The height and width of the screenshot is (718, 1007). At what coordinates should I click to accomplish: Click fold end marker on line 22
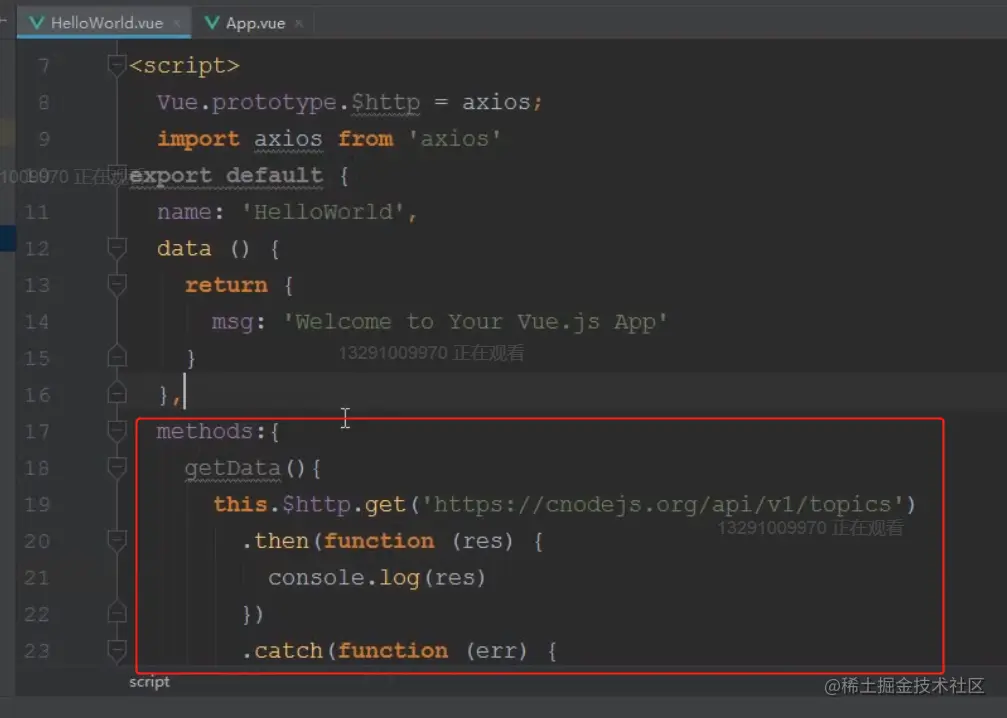(x=117, y=613)
